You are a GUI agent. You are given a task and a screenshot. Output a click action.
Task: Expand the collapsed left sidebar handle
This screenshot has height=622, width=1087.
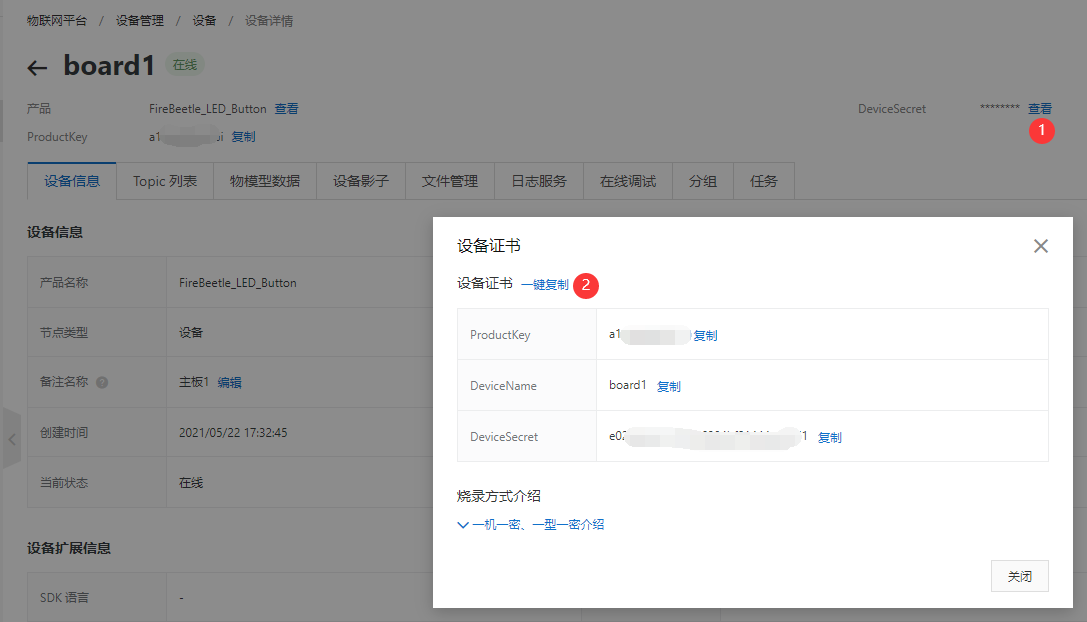click(x=12, y=439)
